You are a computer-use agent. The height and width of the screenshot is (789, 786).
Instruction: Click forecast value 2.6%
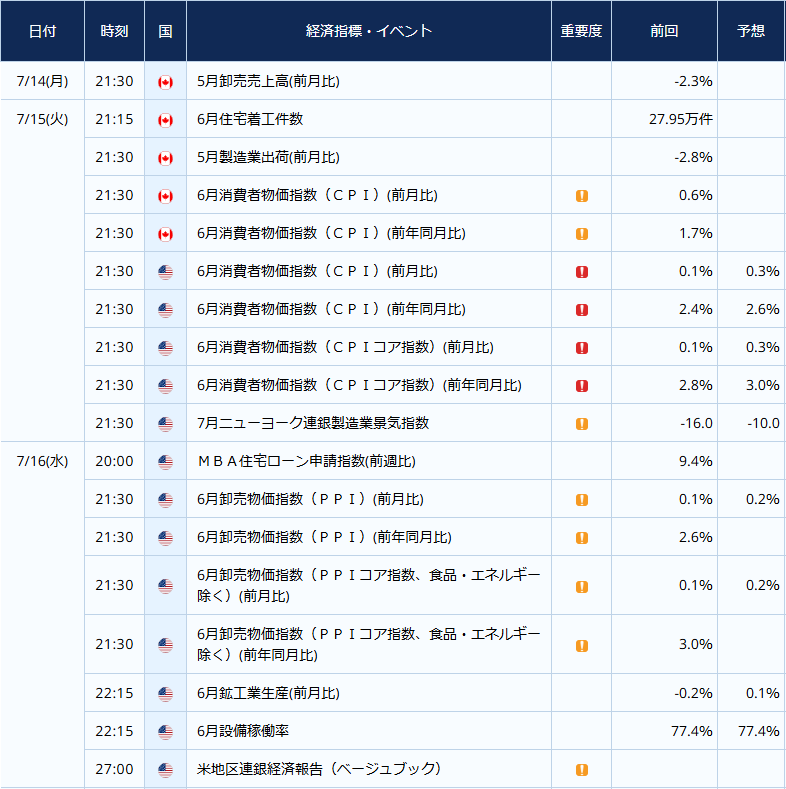click(762, 309)
